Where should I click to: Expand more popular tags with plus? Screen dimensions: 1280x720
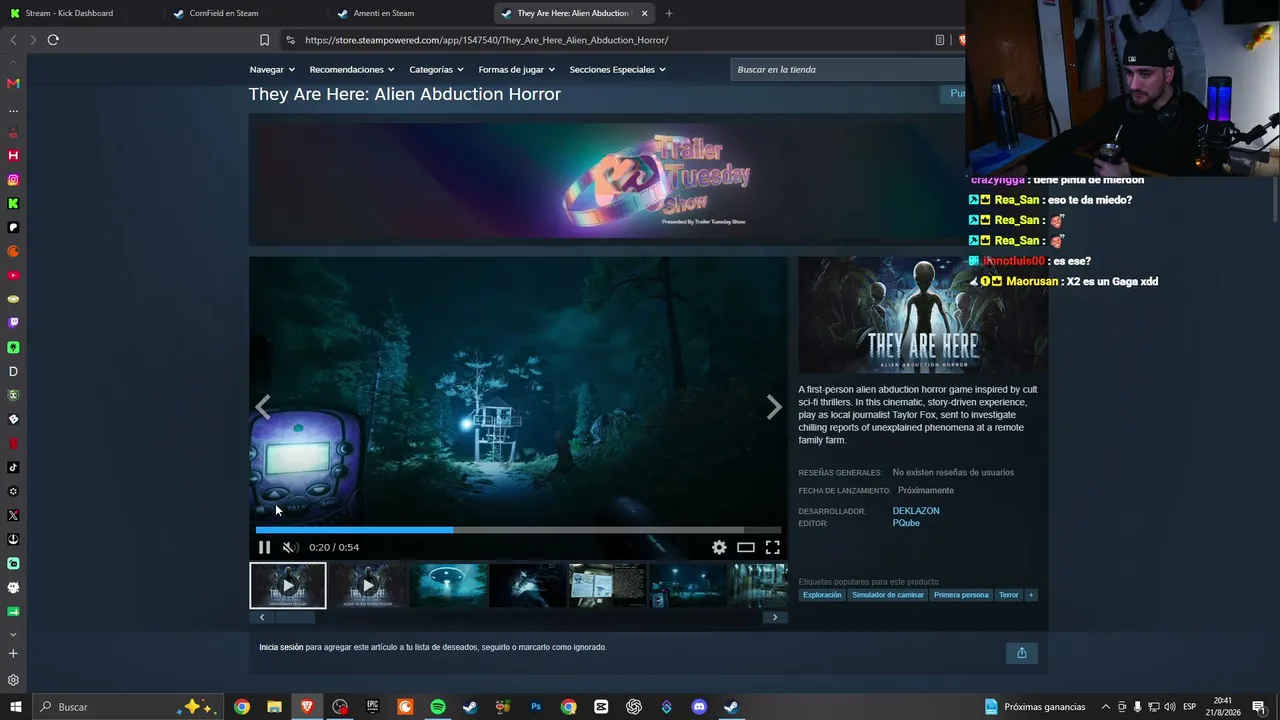click(1031, 595)
